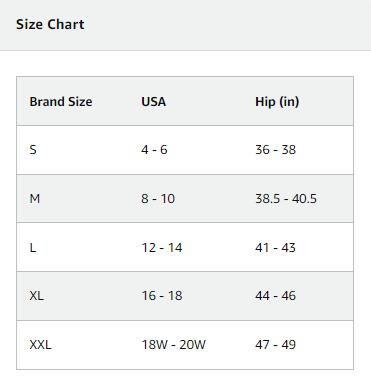Select the hip range 41 - 43
The width and height of the screenshot is (371, 390).
point(275,248)
